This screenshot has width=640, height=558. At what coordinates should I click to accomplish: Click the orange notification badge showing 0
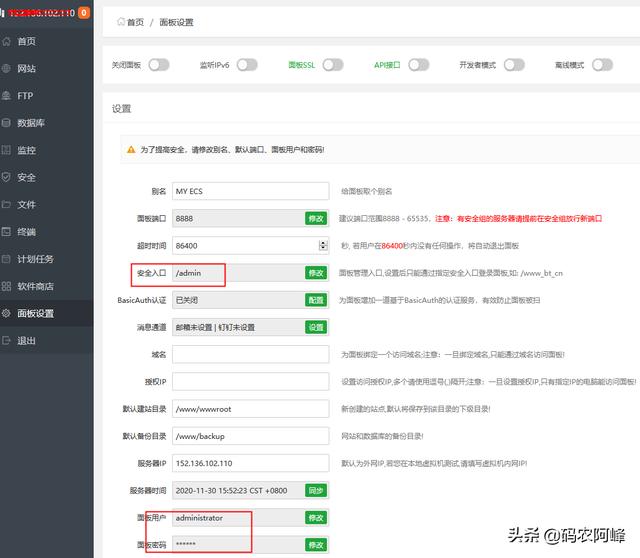pyautogui.click(x=84, y=13)
